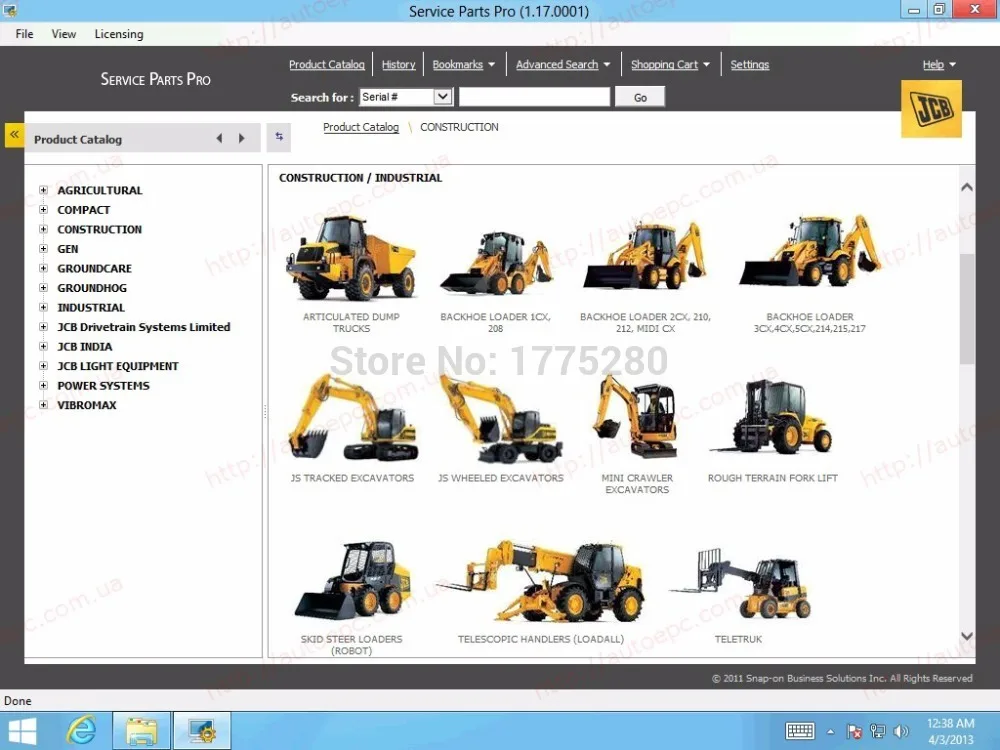This screenshot has width=1000, height=750.
Task: Expand the JCB INDIA tree node
Action: point(43,347)
